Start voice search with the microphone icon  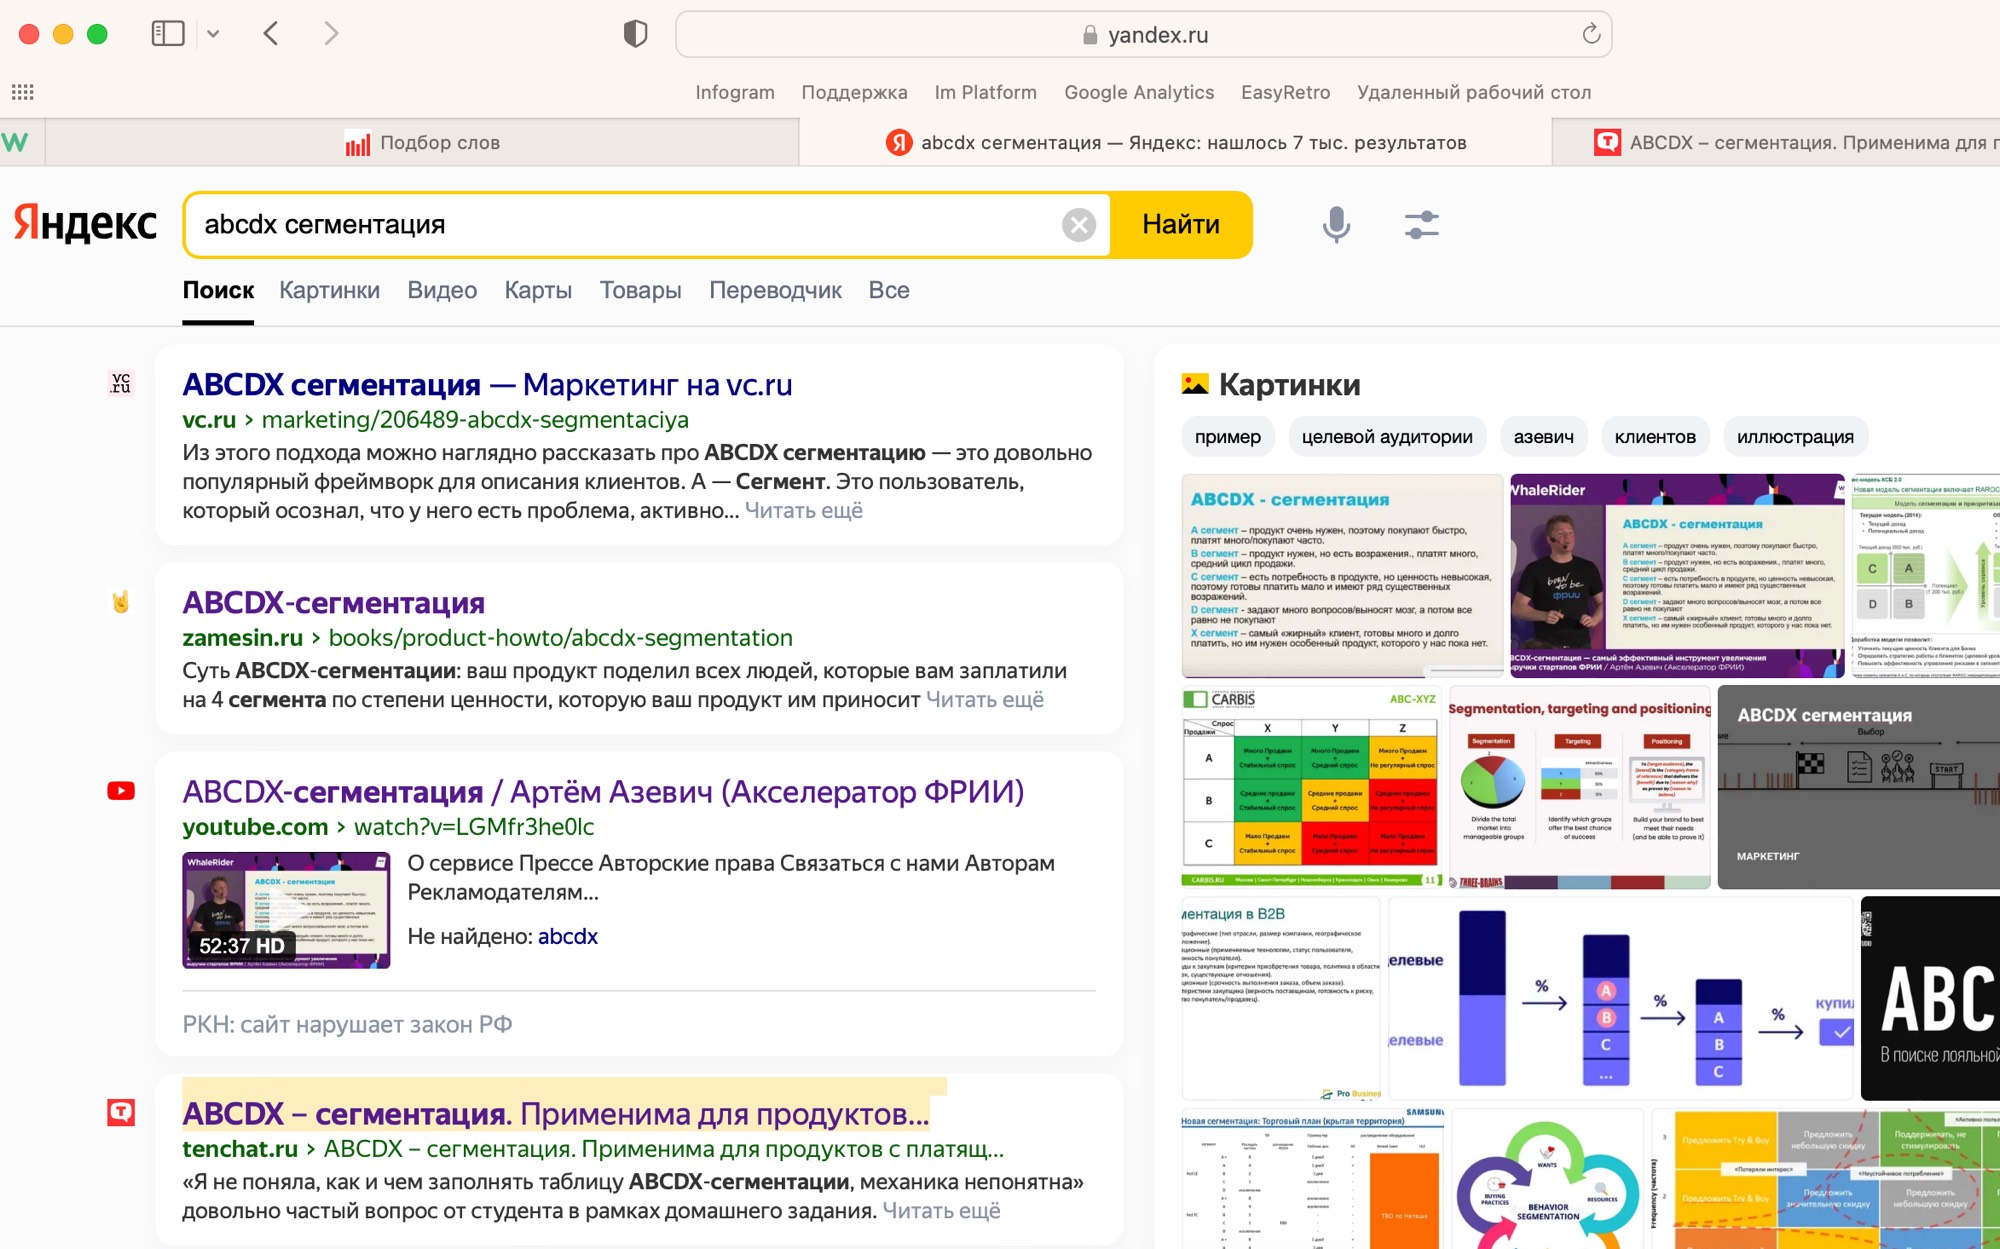1336,225
